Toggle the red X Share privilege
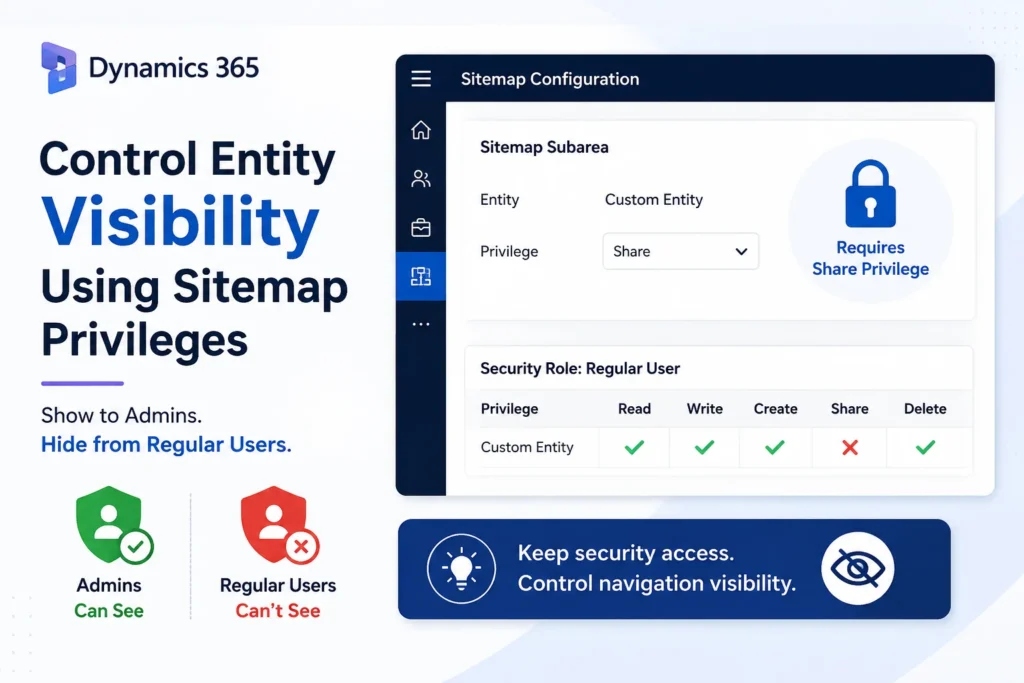Viewport: 1024px width, 683px height. click(x=850, y=447)
